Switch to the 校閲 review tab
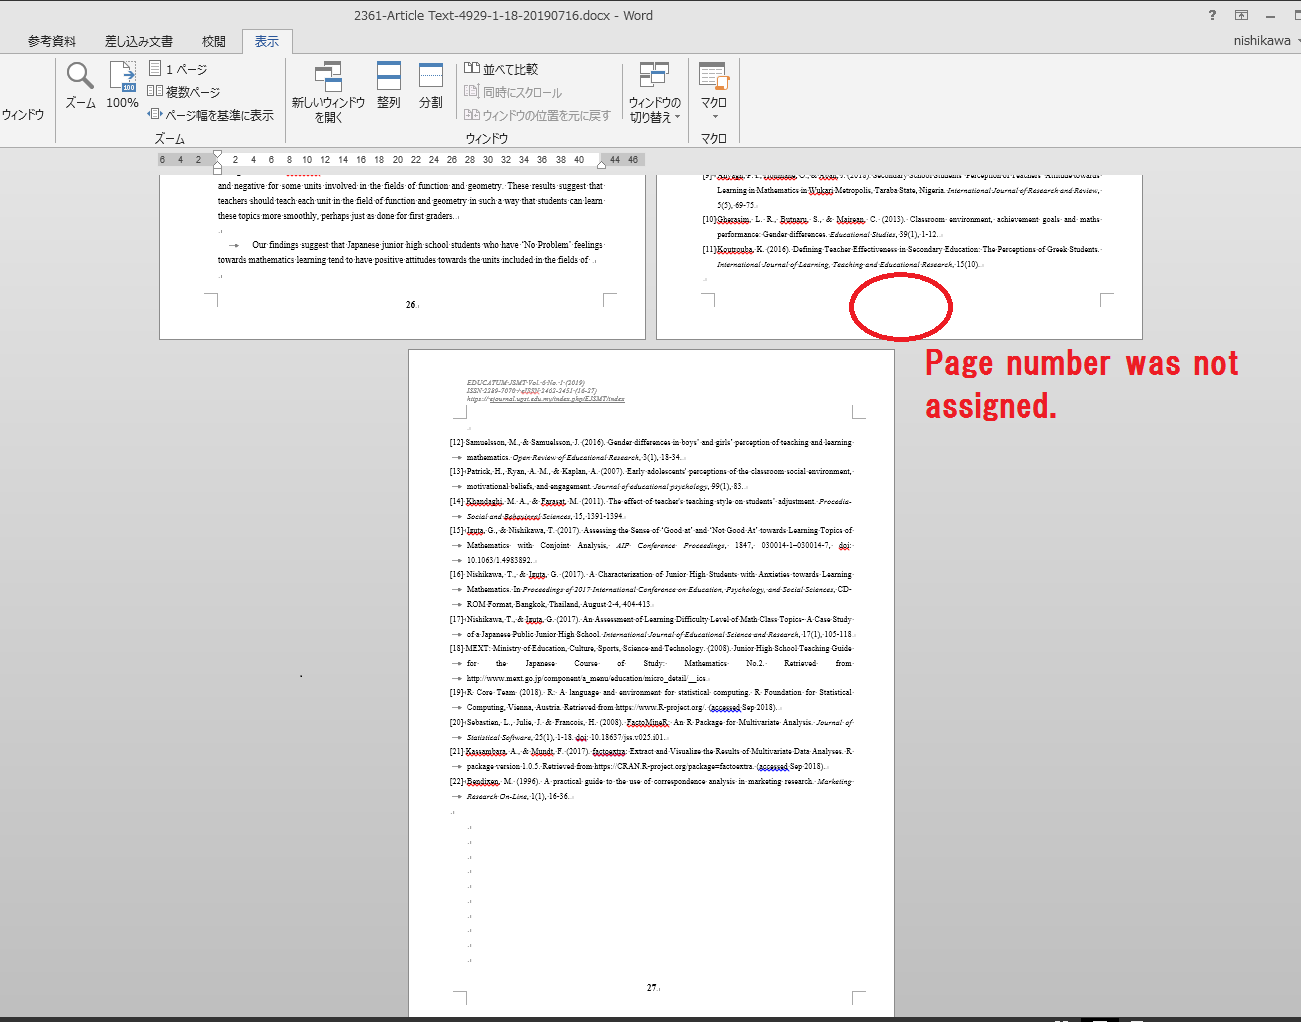The height and width of the screenshot is (1022, 1301). click(214, 41)
